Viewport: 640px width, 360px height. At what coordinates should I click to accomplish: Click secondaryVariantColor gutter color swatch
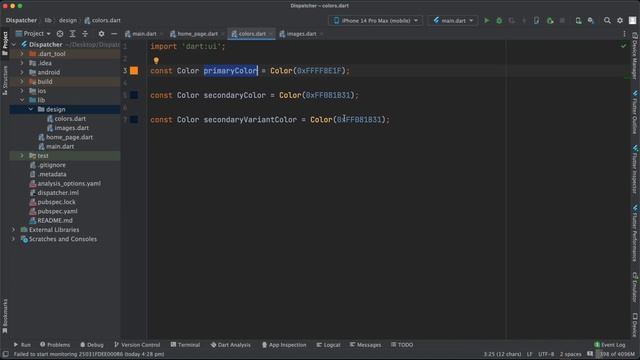click(134, 120)
